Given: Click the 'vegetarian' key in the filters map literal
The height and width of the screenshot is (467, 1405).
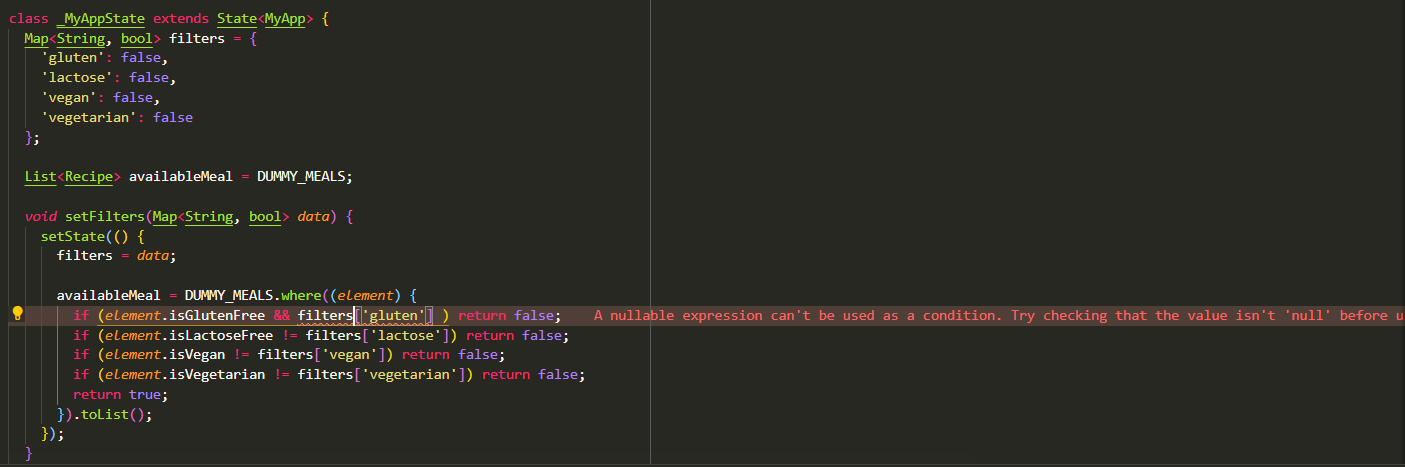Looking at the screenshot, I should 89,118.
